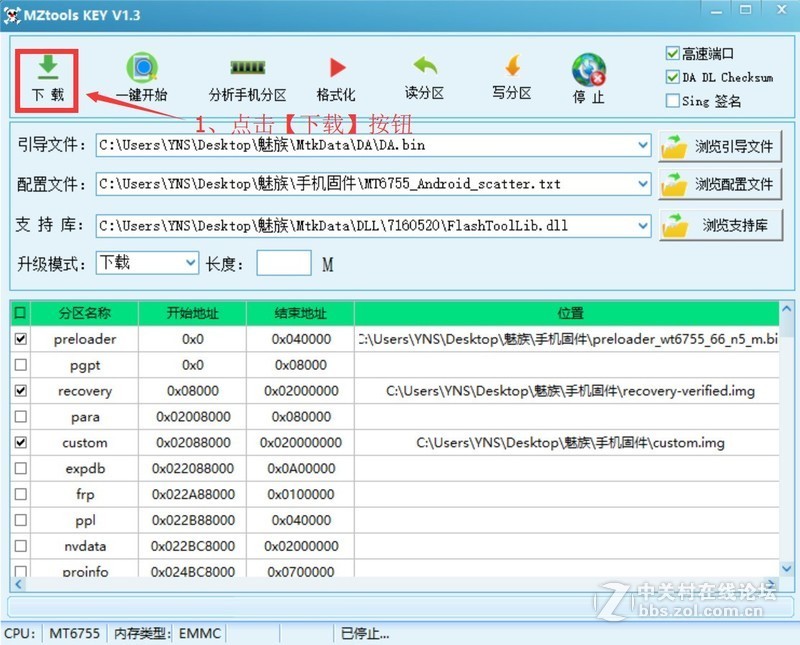The height and width of the screenshot is (645, 800).
Task: Click the 停止 stop icon
Action: (589, 68)
